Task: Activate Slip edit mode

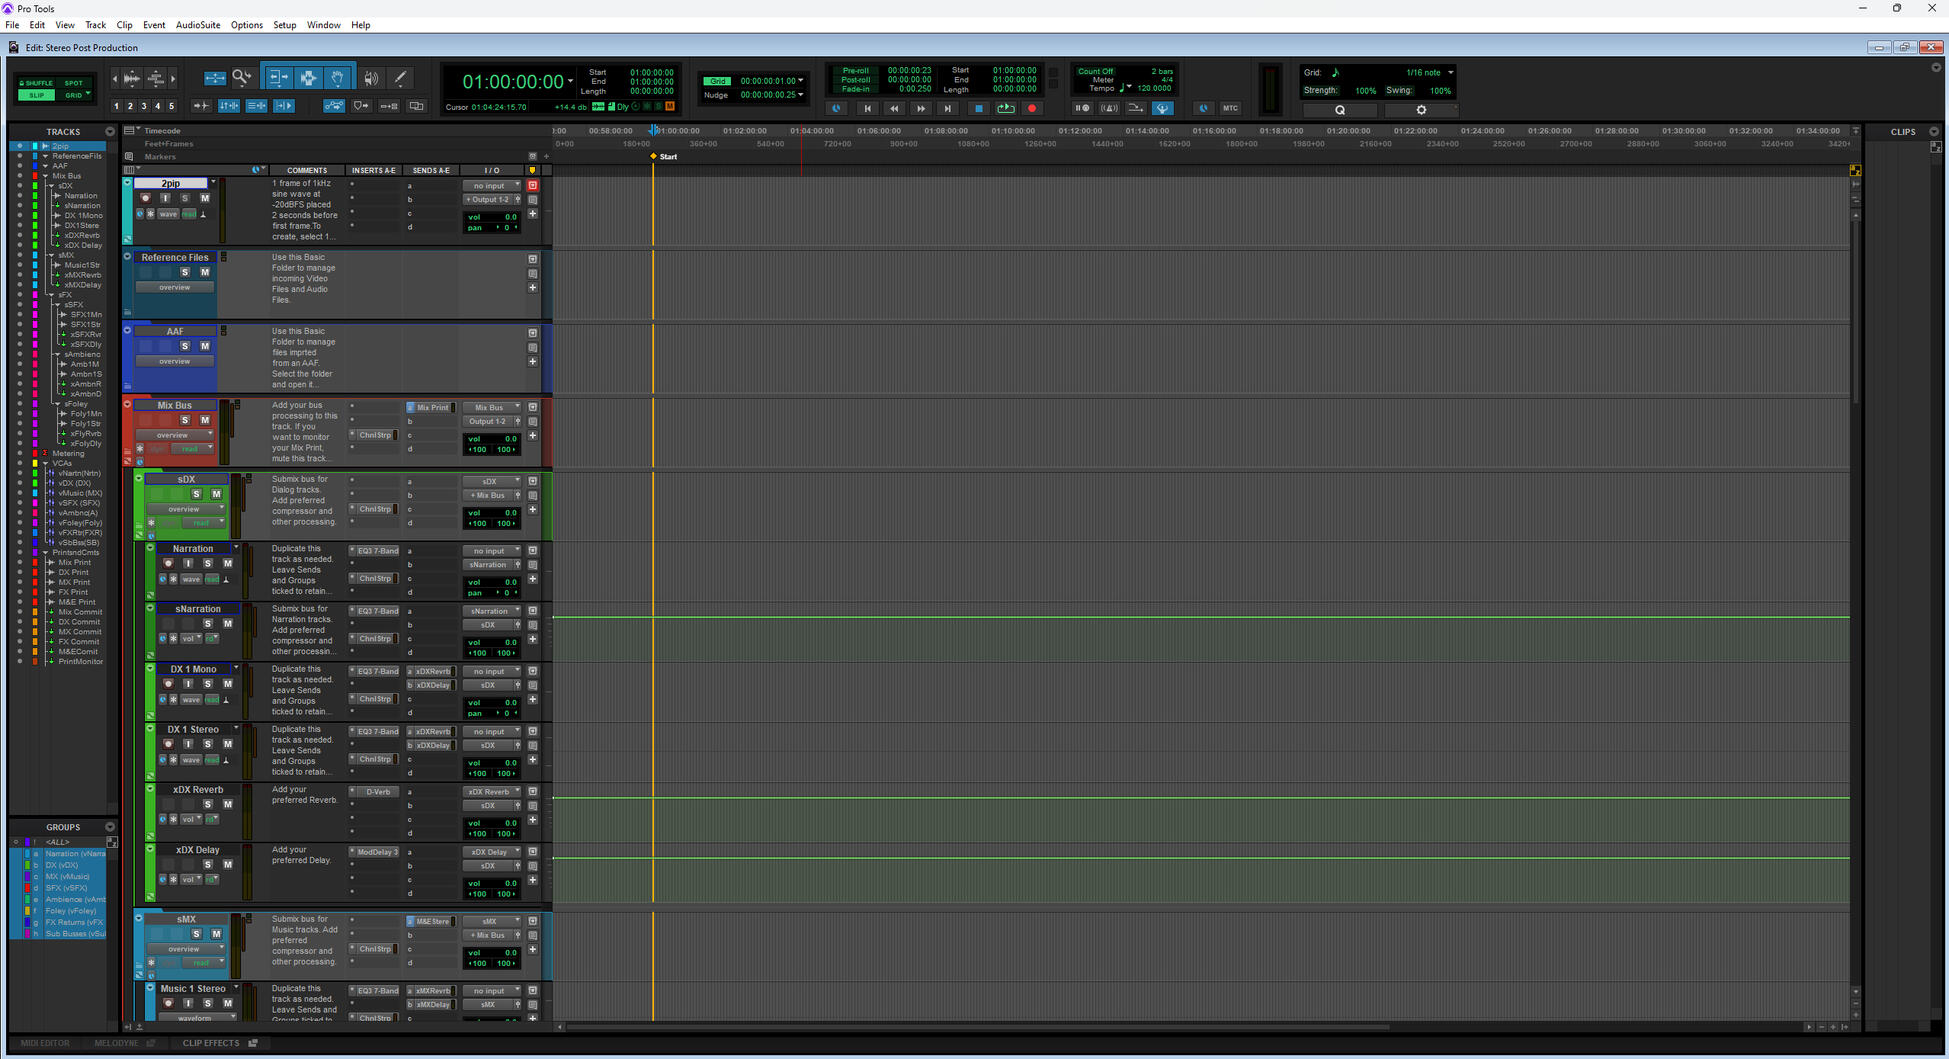Action: point(37,95)
